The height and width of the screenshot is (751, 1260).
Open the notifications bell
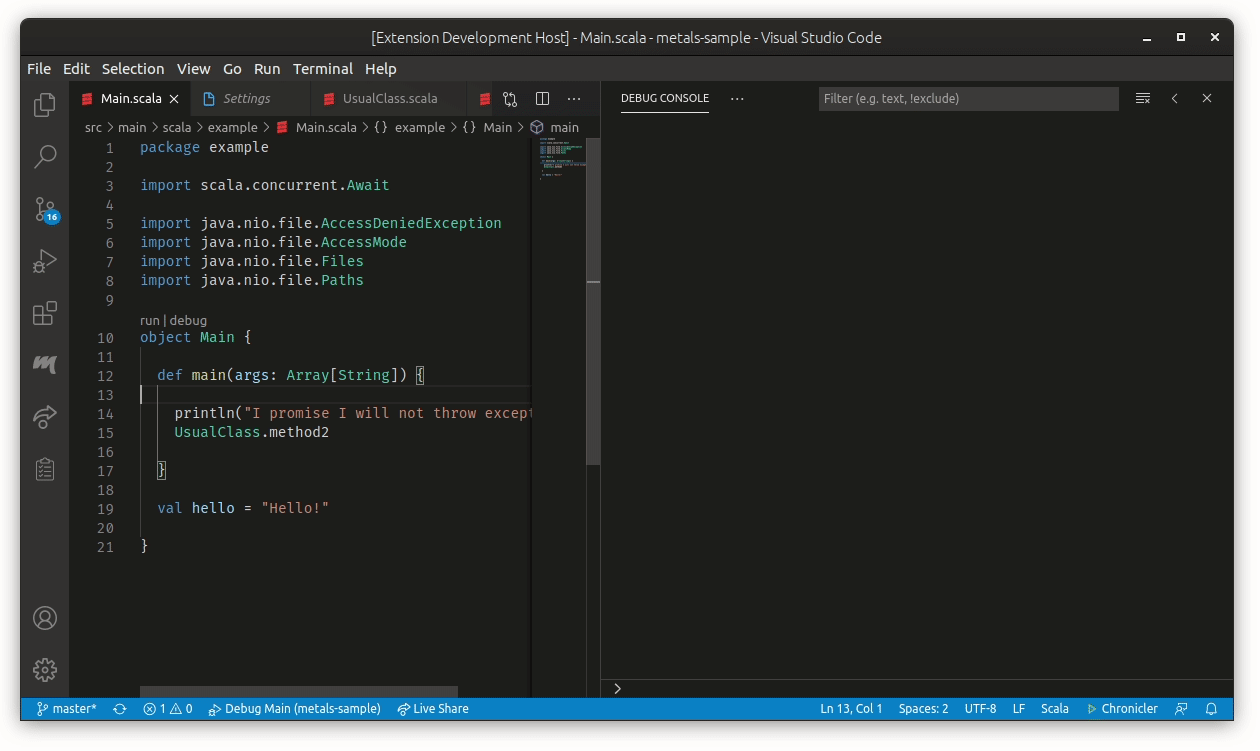click(x=1211, y=708)
